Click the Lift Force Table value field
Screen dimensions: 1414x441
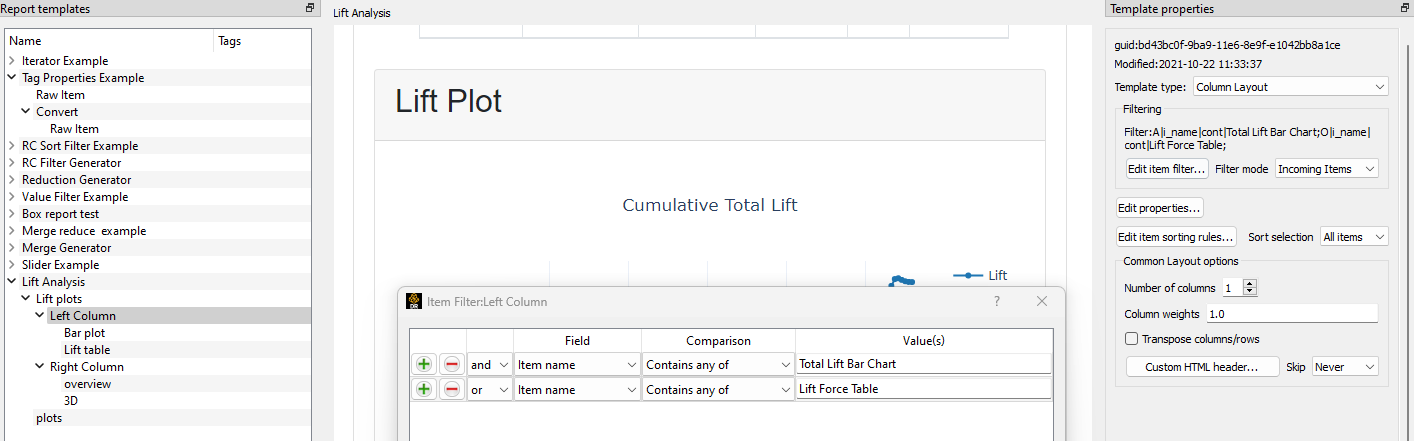point(923,390)
